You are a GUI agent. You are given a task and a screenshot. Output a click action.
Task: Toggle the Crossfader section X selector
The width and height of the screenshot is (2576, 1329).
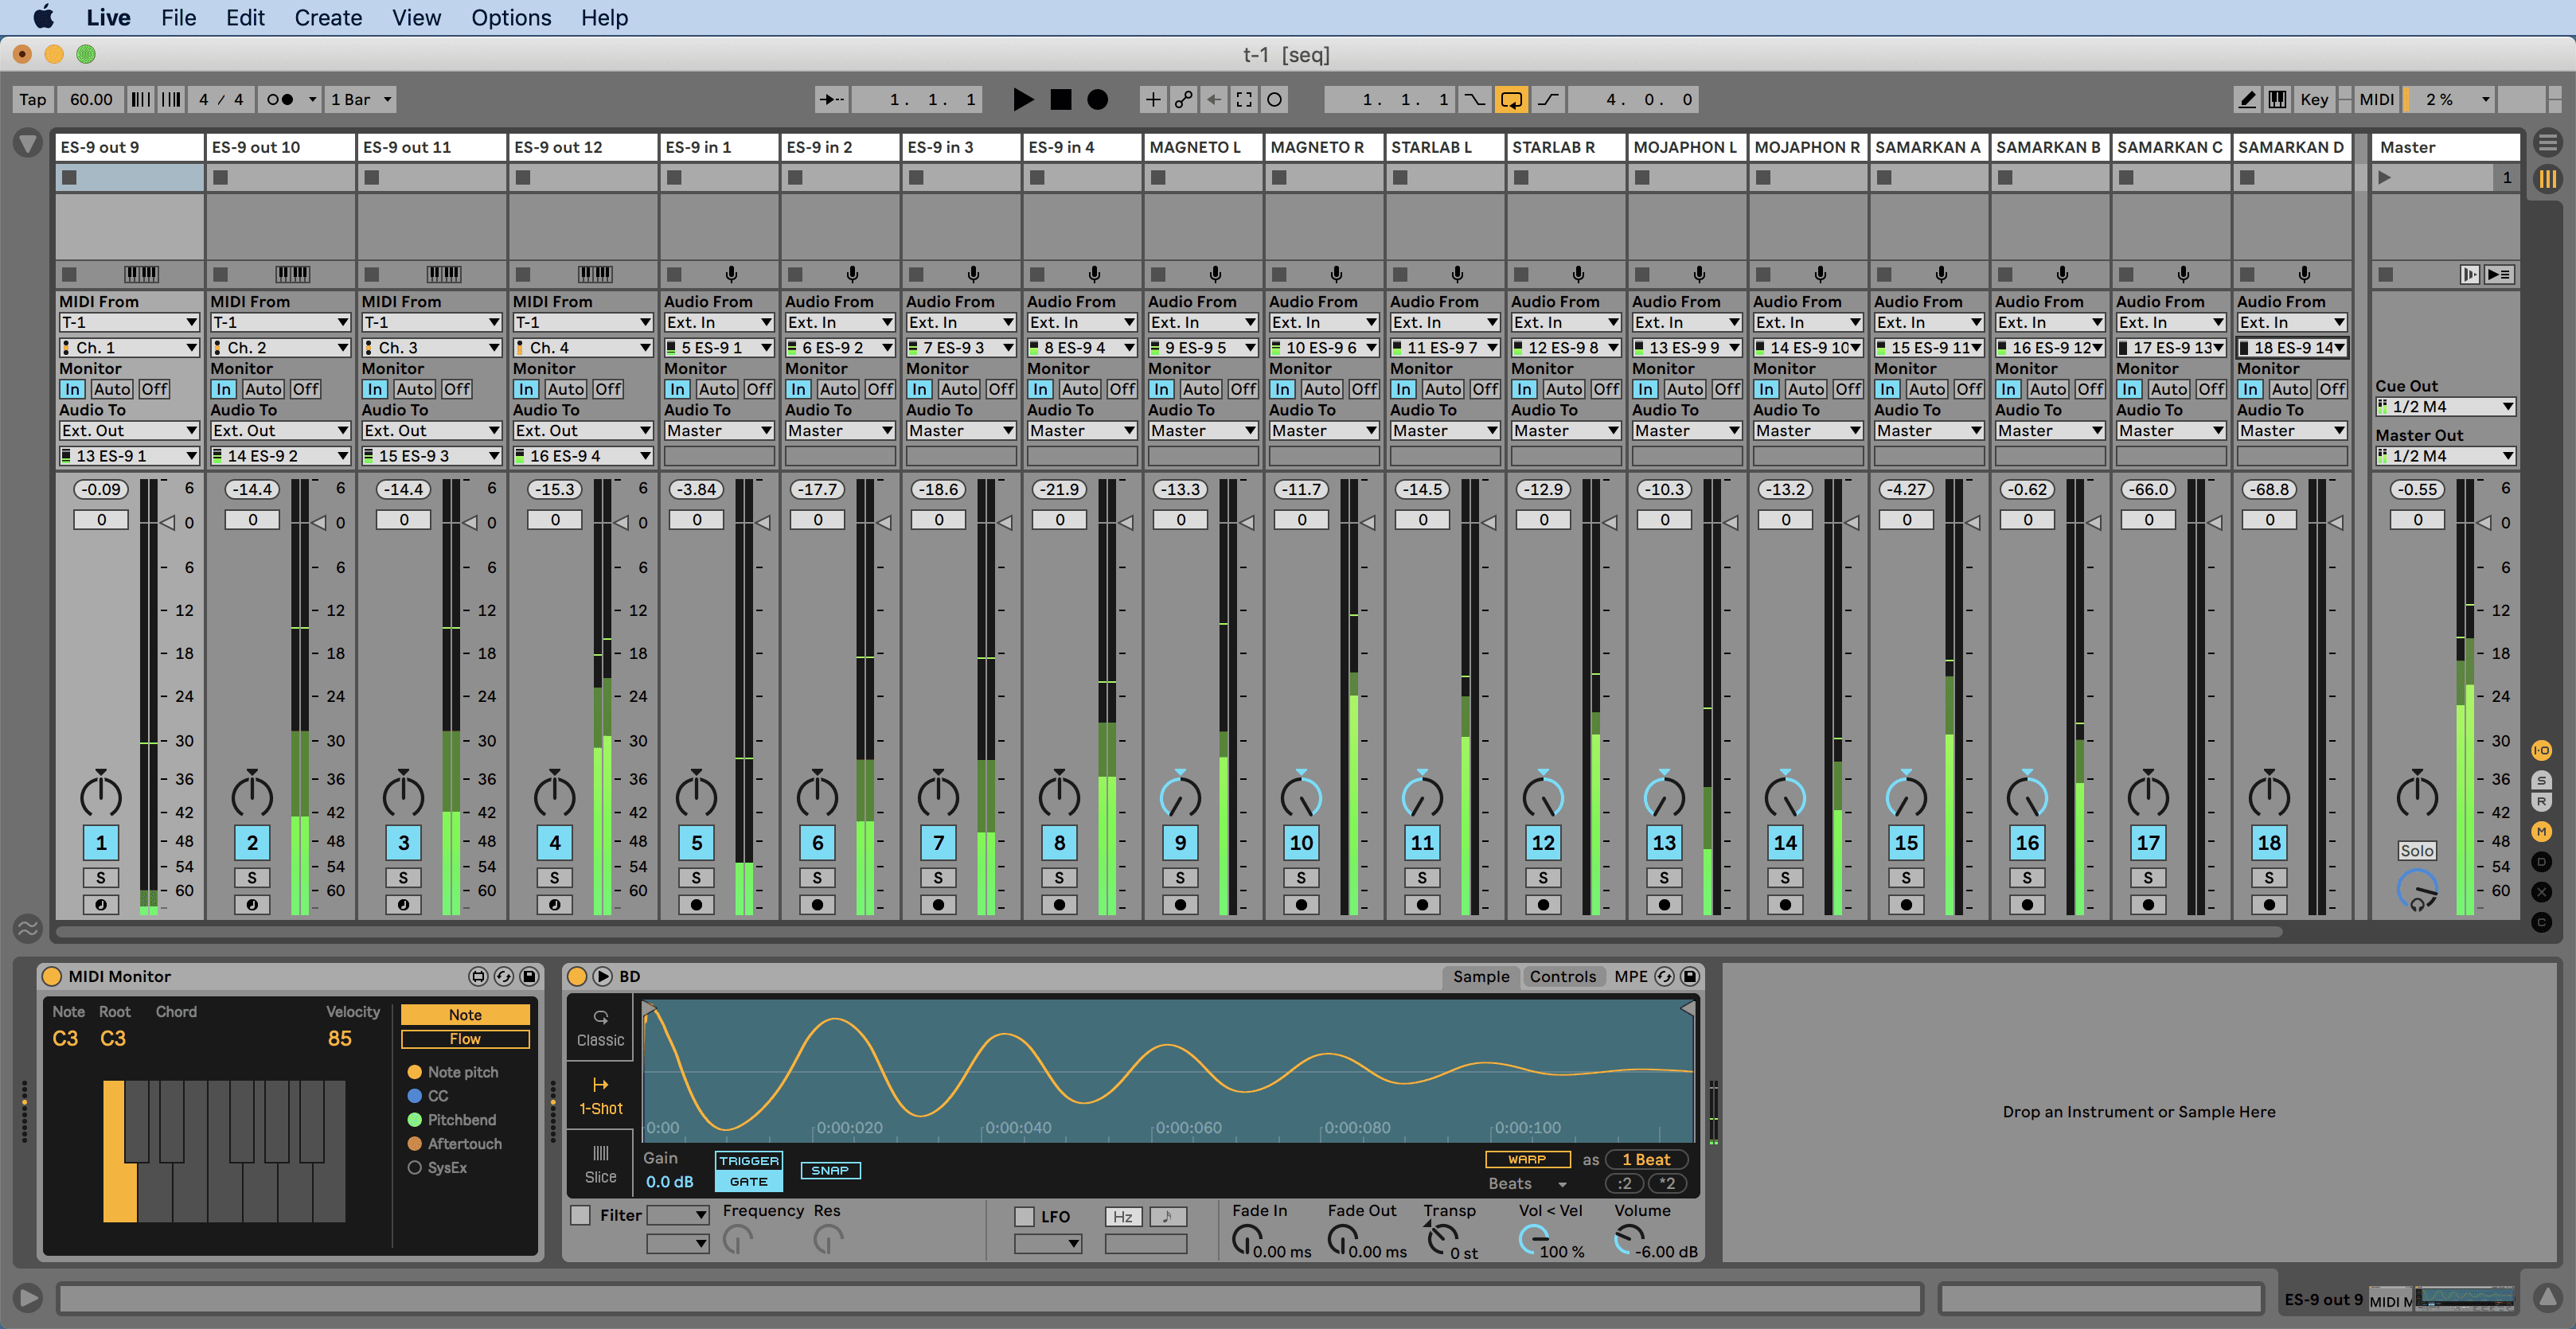click(x=2541, y=892)
